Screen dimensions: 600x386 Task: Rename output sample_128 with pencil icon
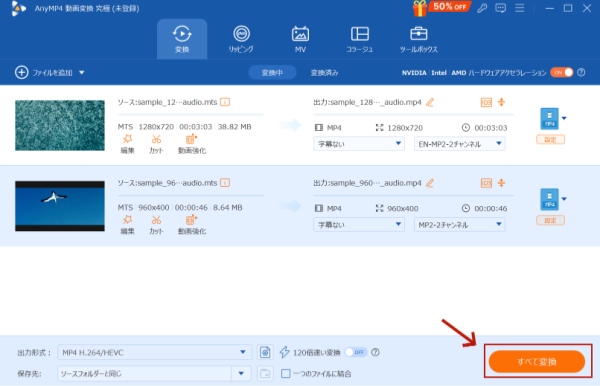coord(430,102)
